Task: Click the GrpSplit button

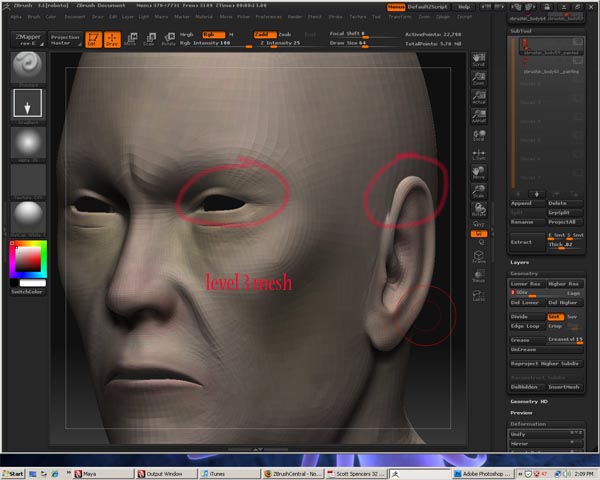Action: [565, 212]
